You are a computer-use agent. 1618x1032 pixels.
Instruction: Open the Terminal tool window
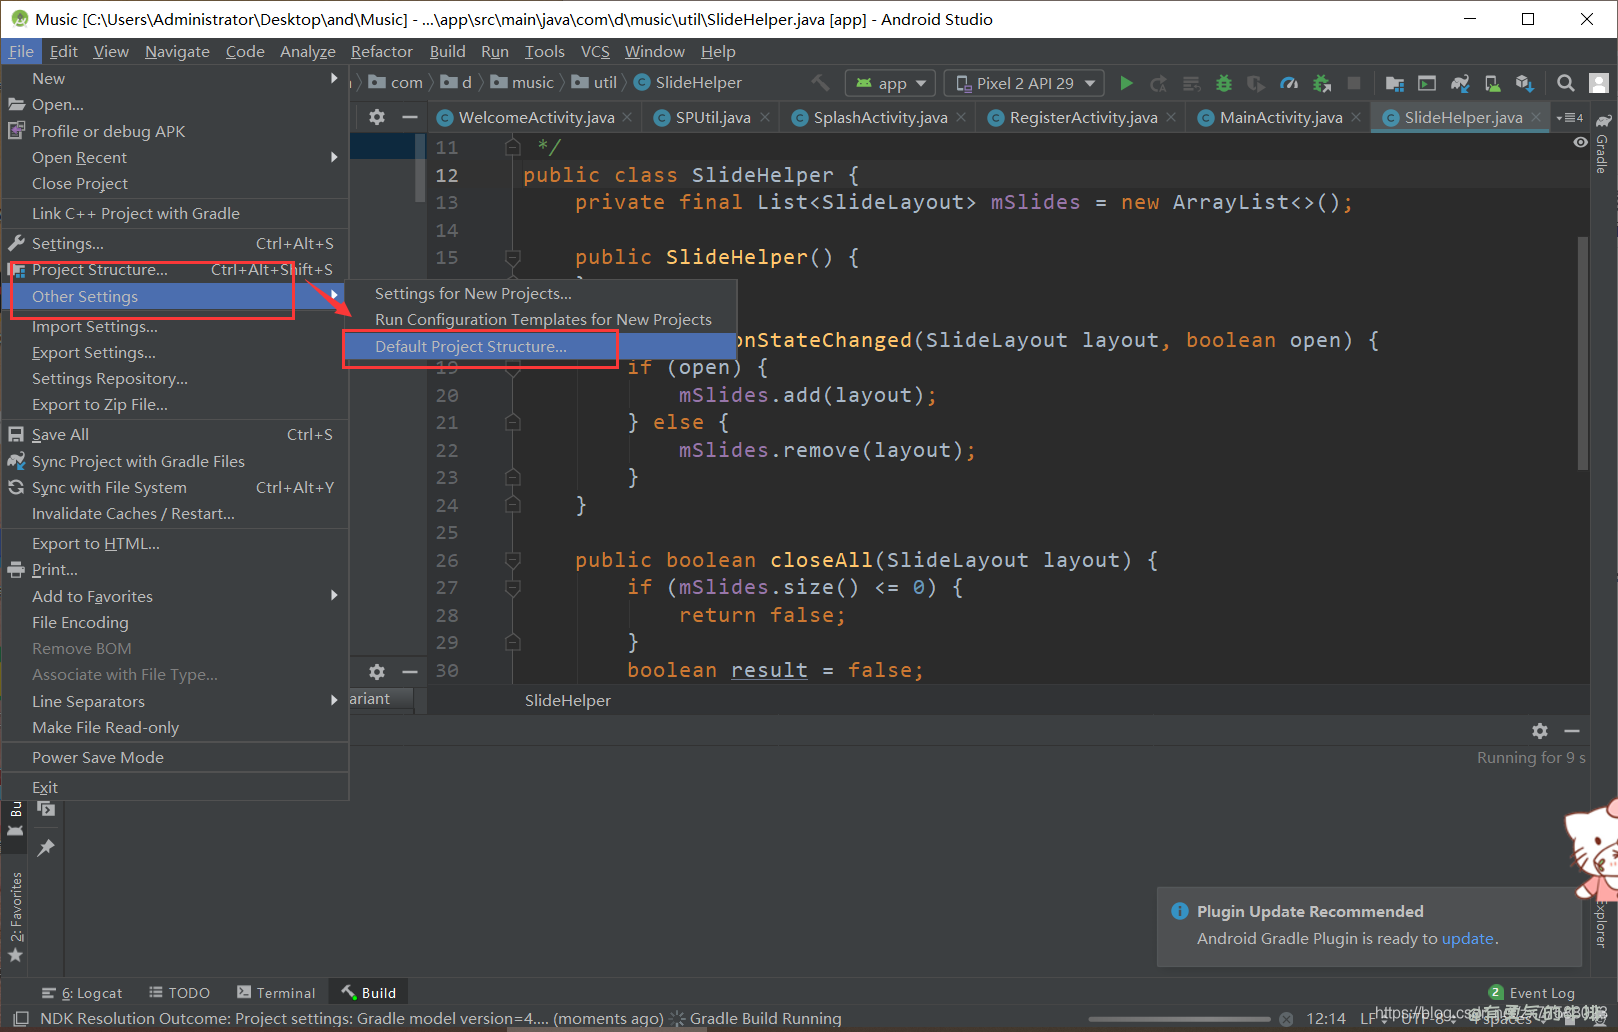(276, 993)
